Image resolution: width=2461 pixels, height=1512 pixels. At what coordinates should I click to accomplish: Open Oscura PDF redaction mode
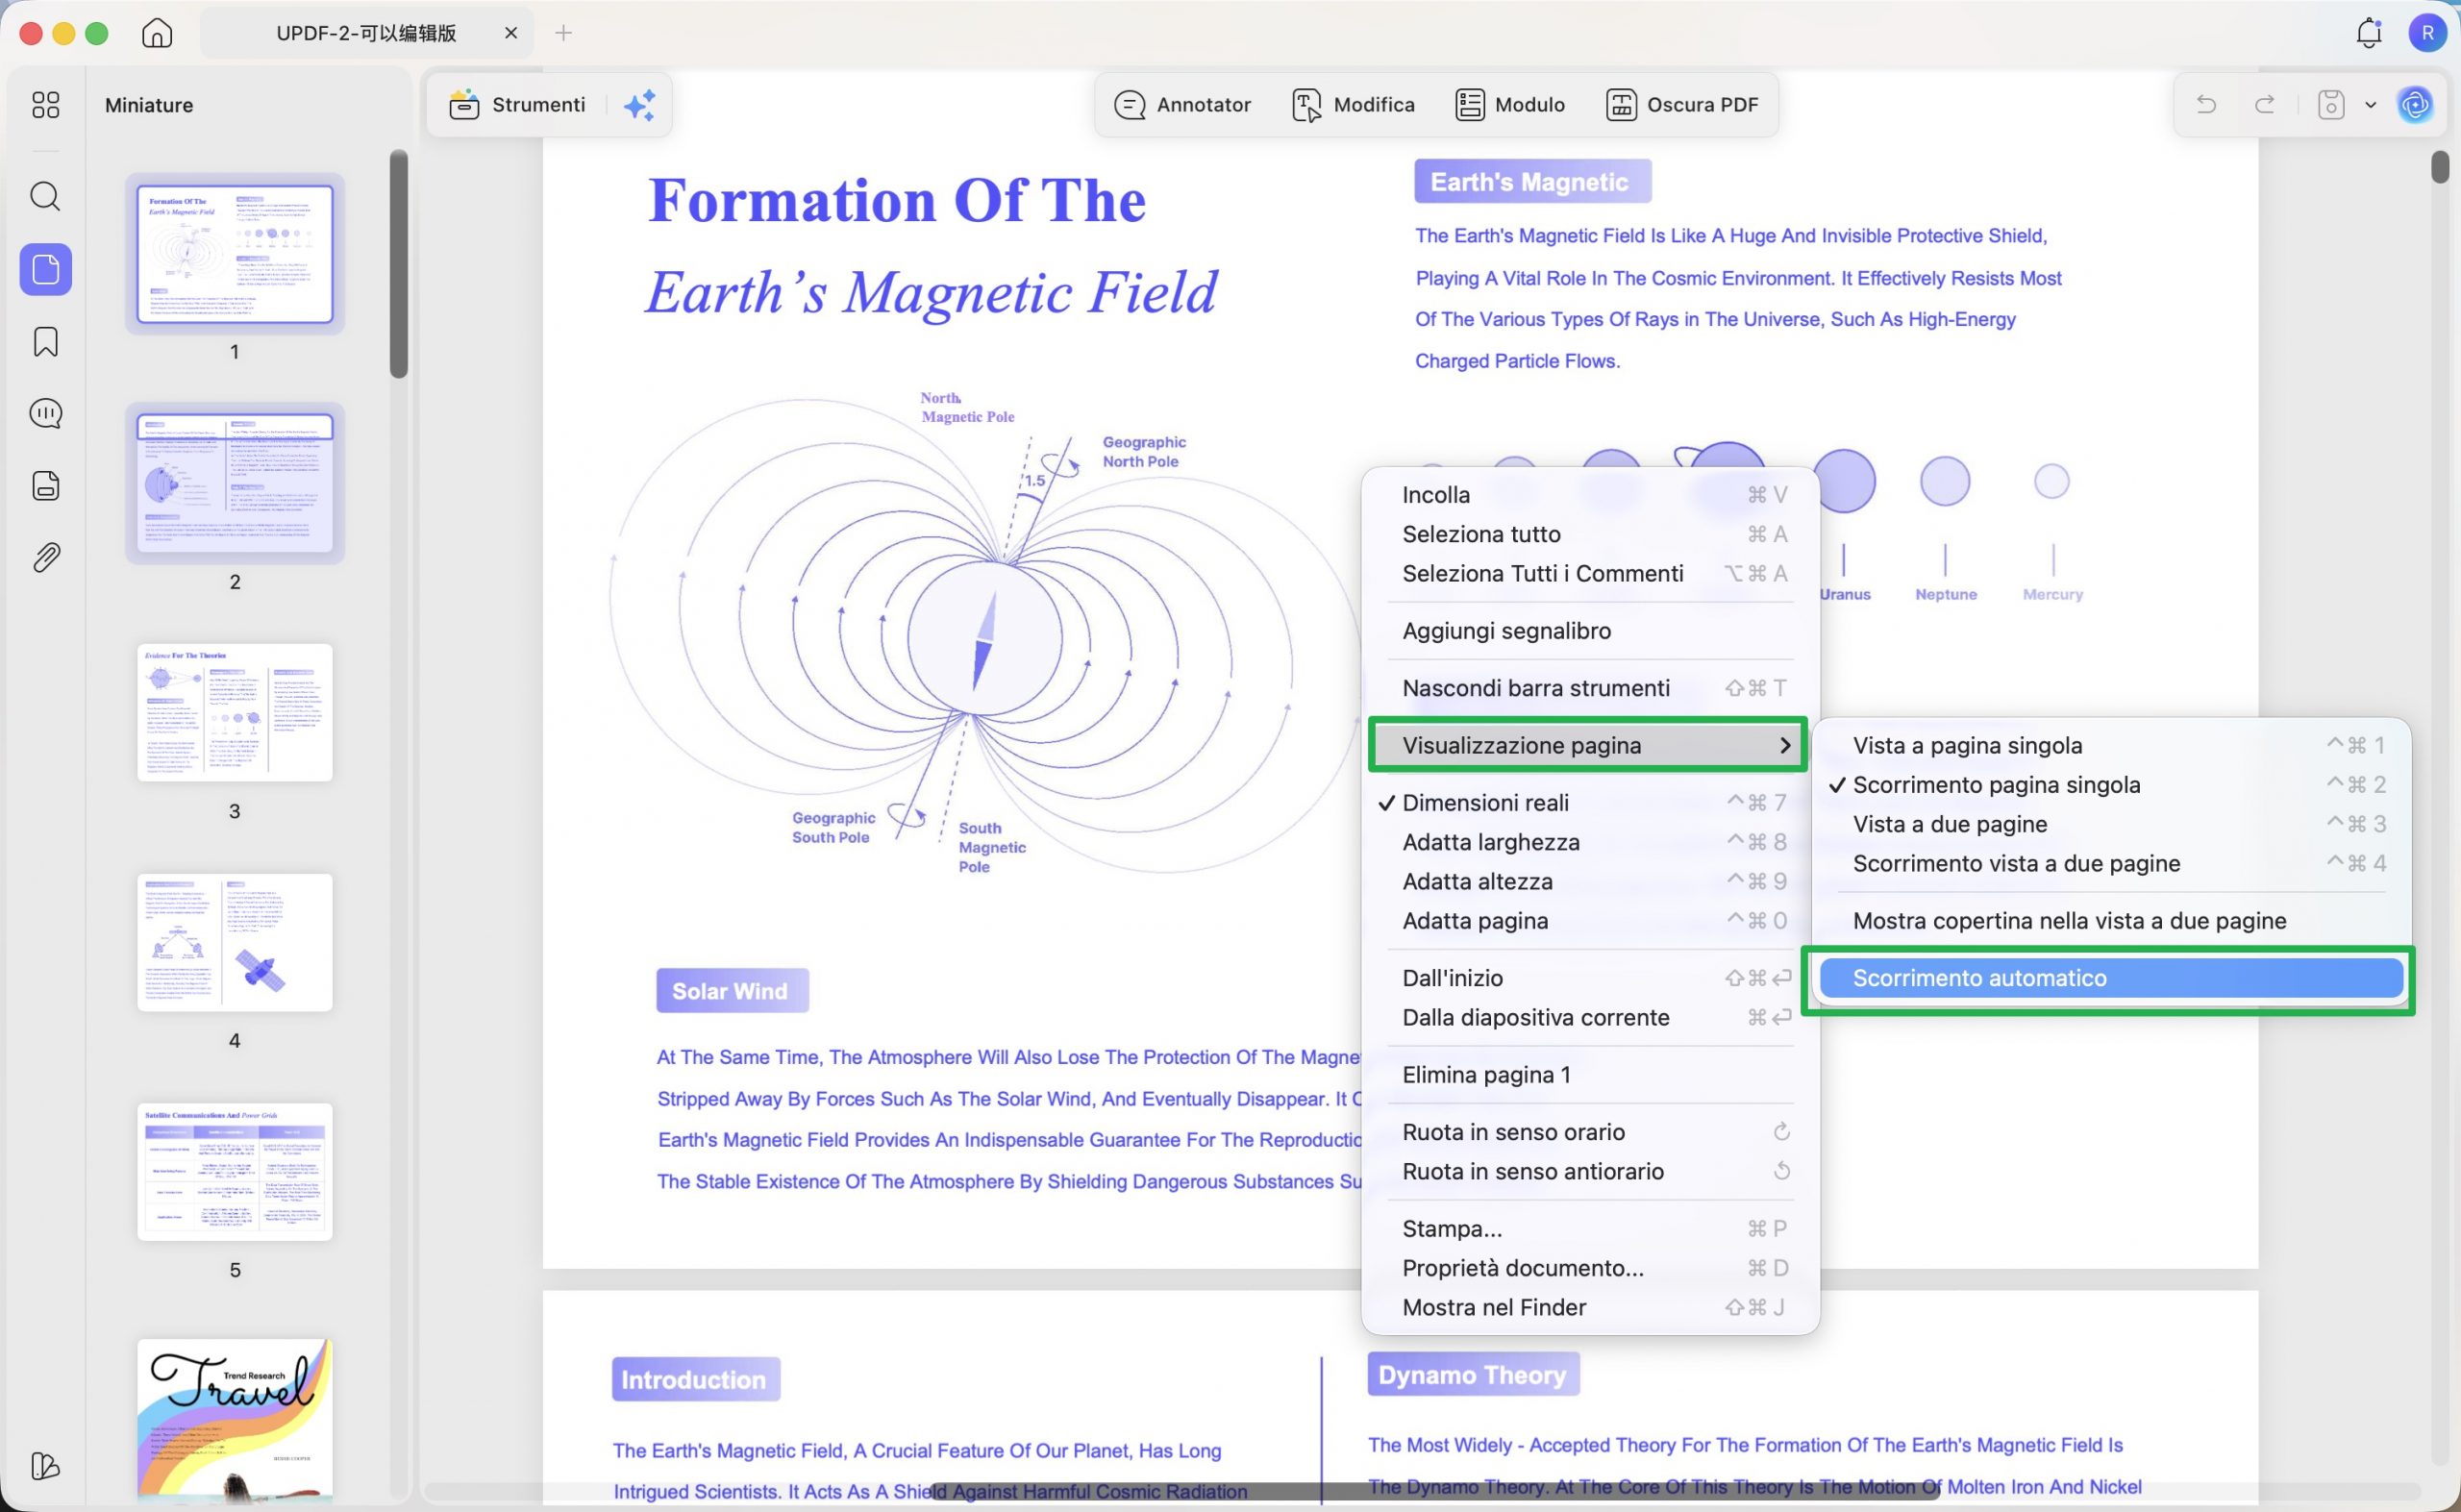coord(1682,105)
